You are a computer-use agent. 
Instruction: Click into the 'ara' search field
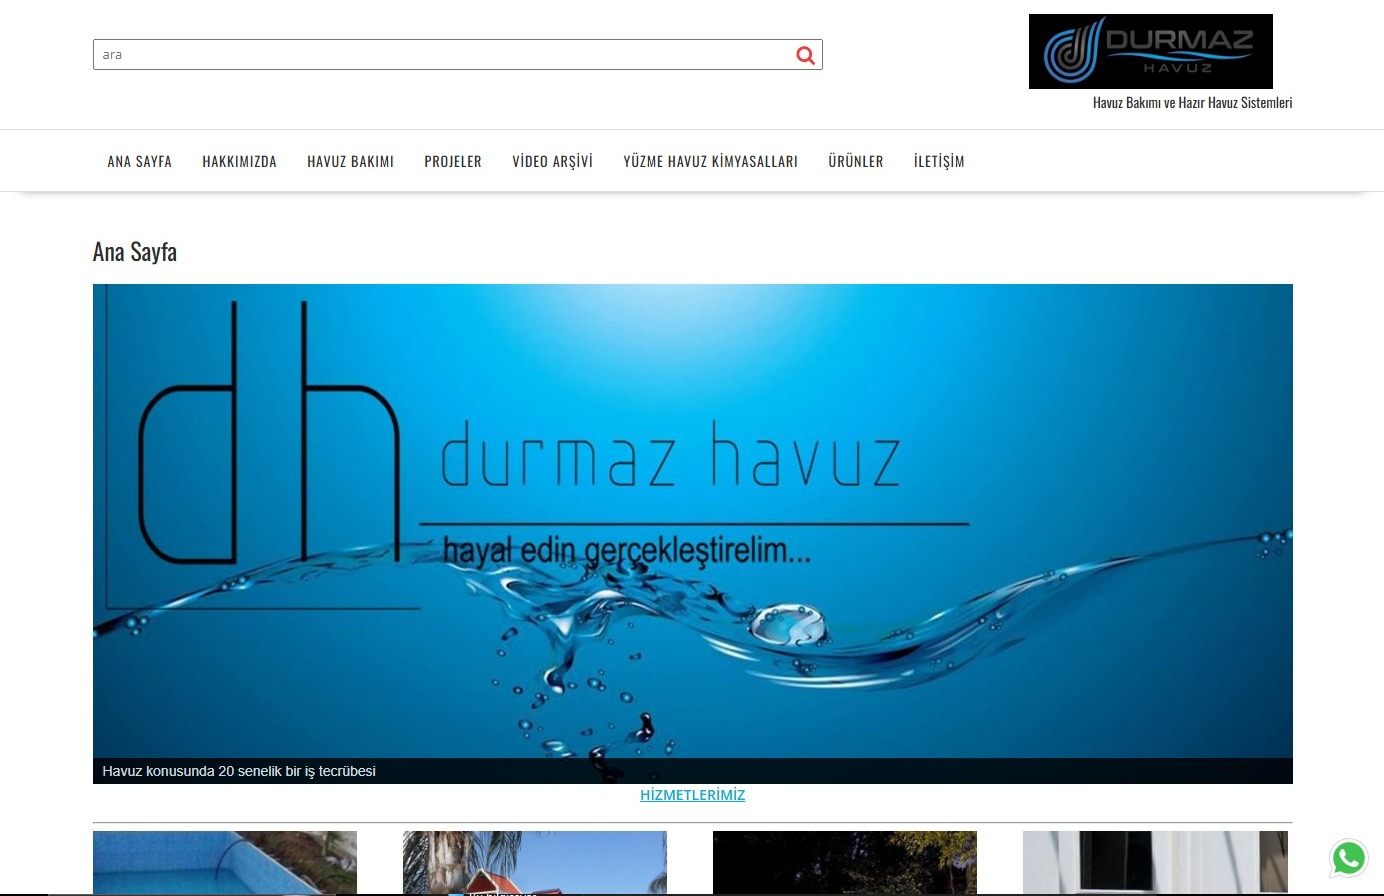tap(440, 55)
